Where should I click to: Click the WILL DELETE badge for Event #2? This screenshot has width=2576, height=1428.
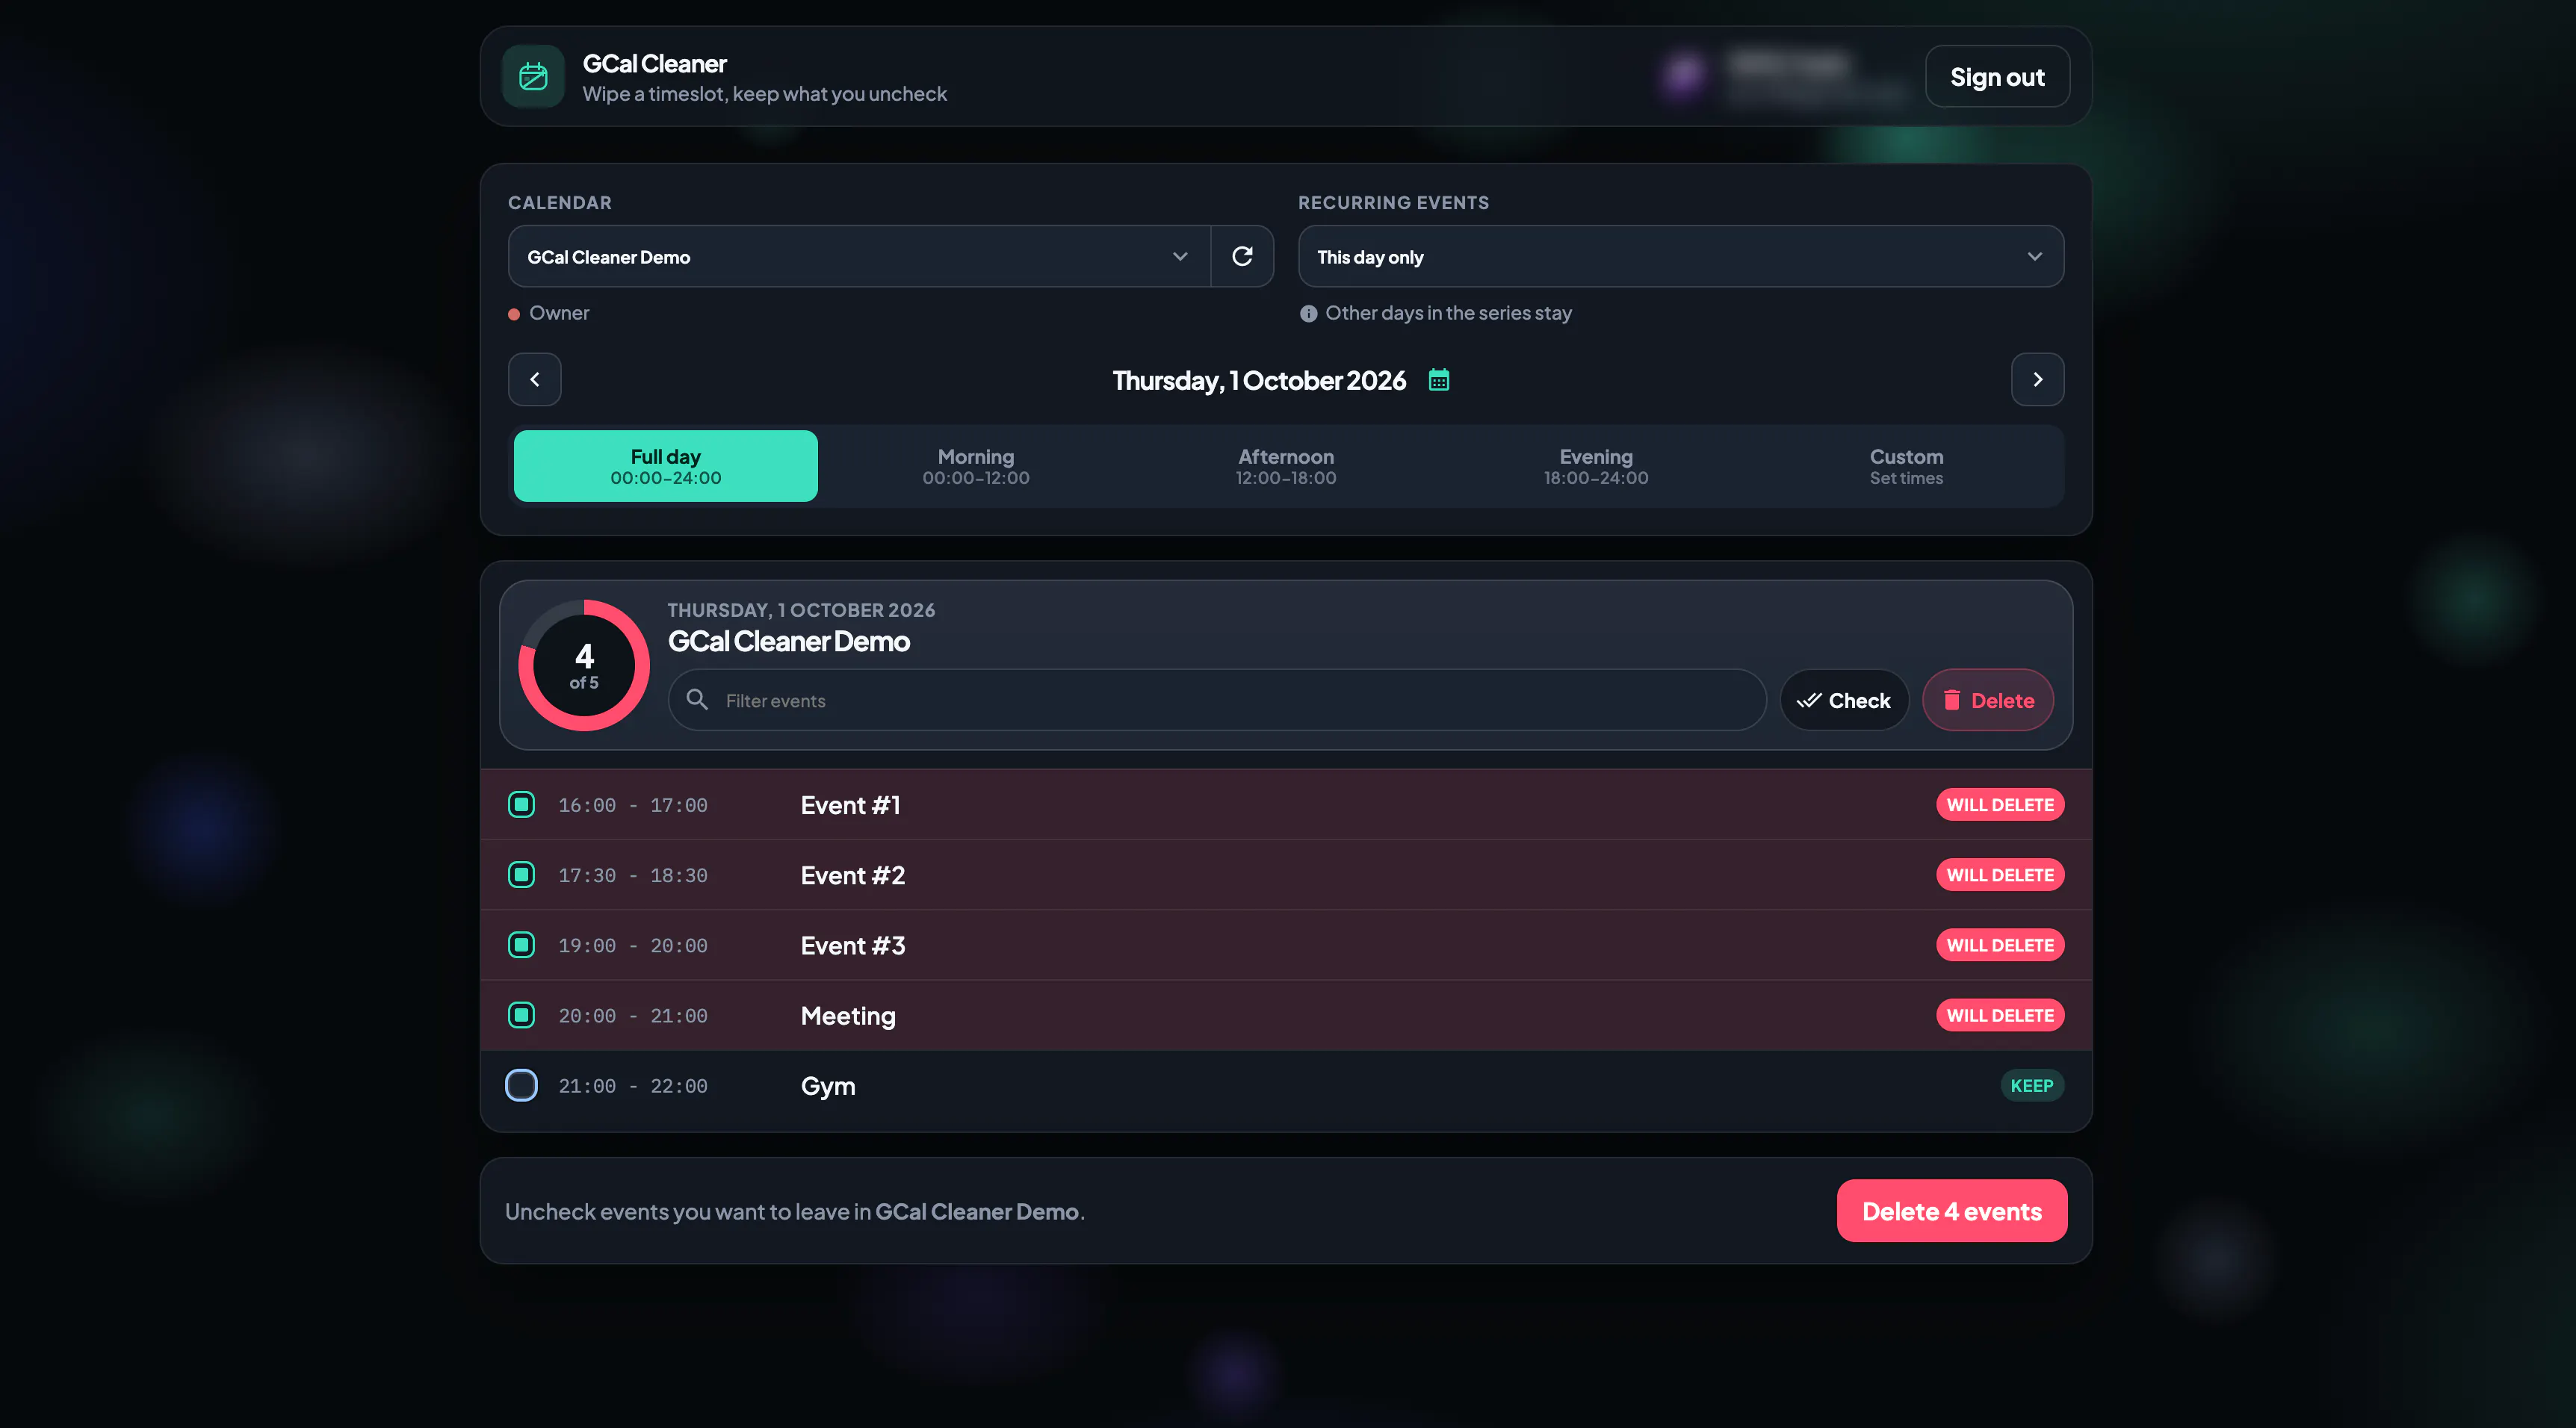coord(2000,875)
